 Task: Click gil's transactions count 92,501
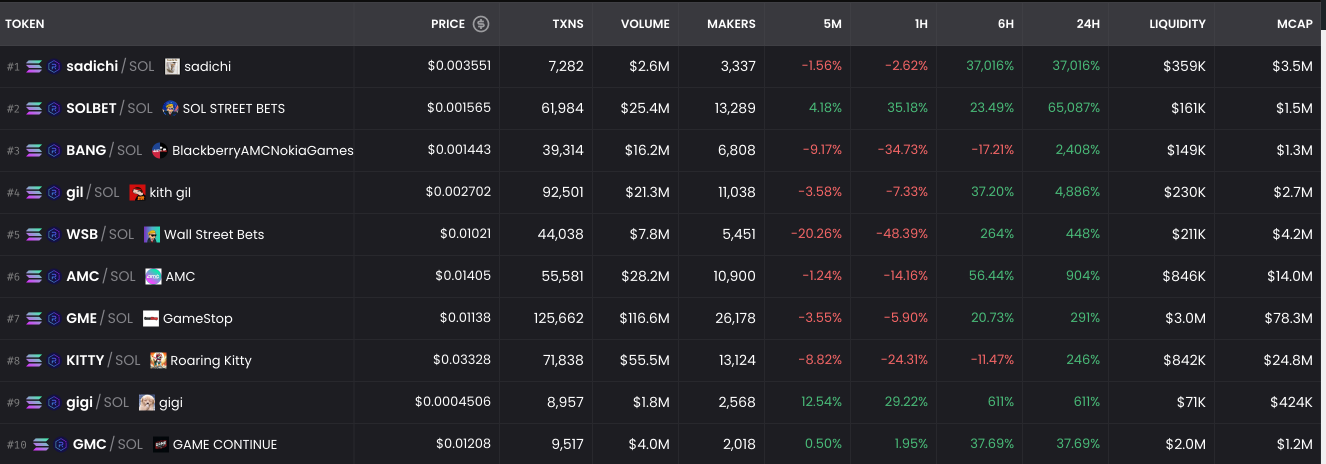coord(560,192)
